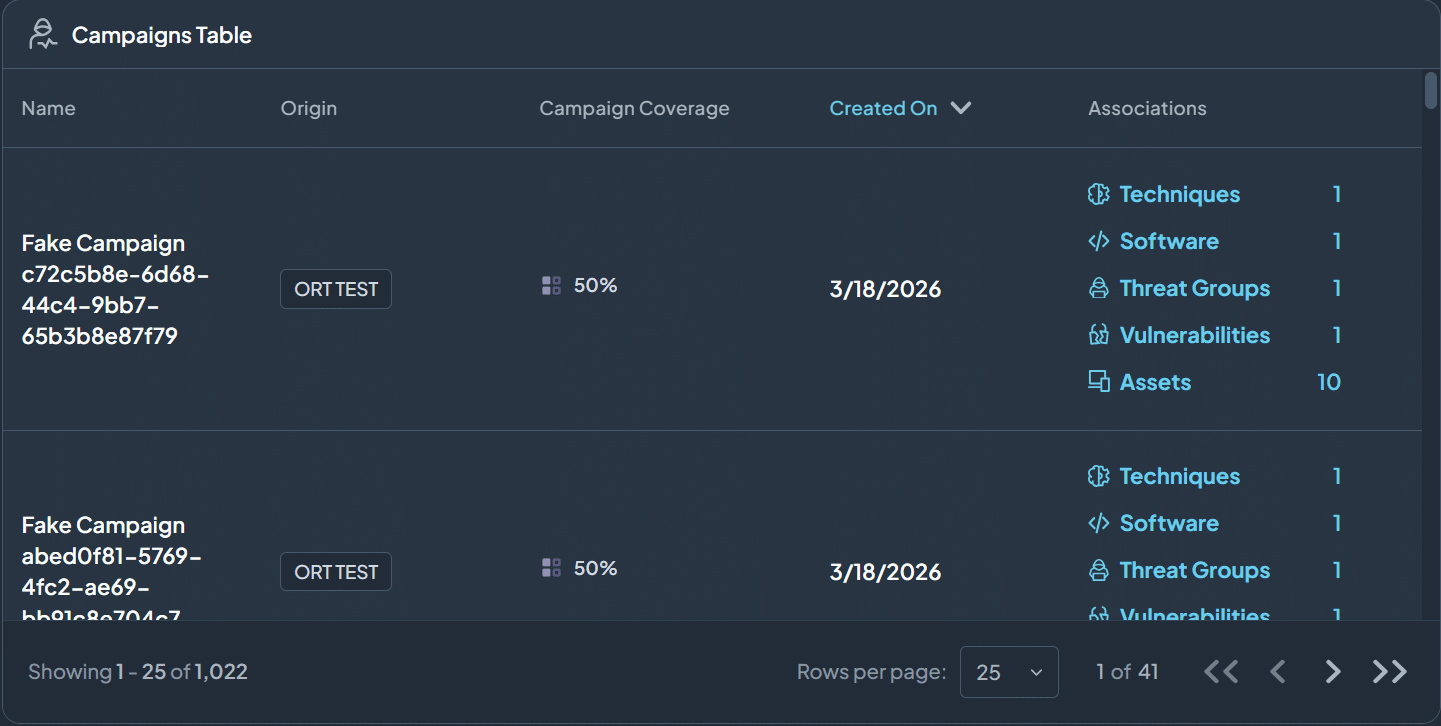Viewport: 1441px width, 726px height.
Task: Click the ORT TEST badge in first row
Action: pyautogui.click(x=335, y=288)
